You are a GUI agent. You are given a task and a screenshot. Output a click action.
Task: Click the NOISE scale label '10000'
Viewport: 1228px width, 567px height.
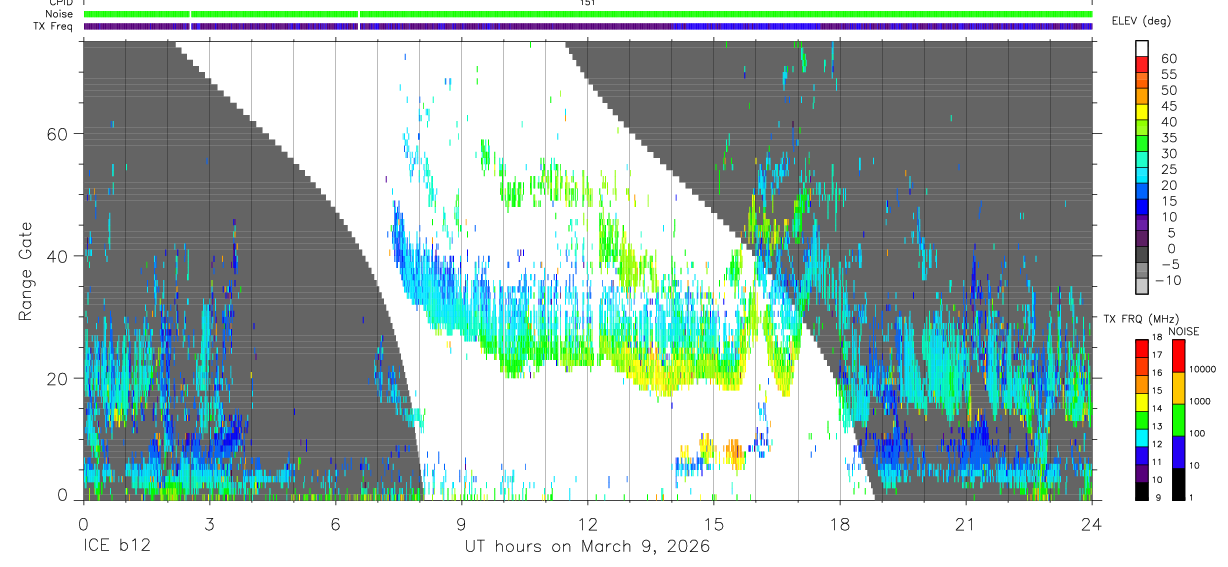(x=1202, y=369)
